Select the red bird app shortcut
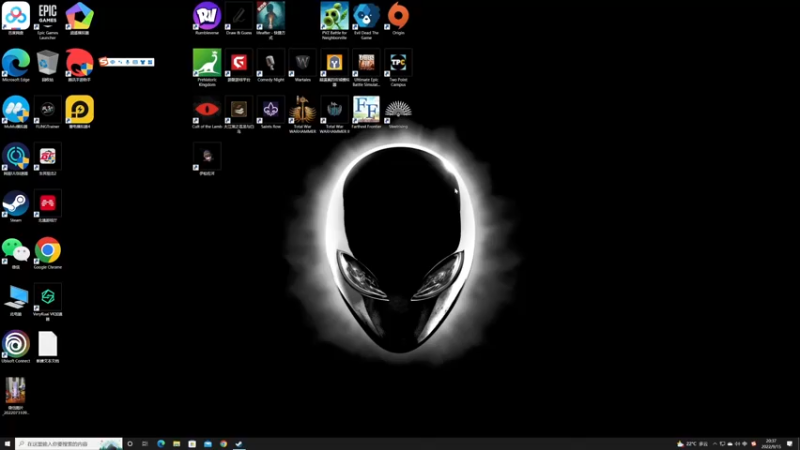Screen dimensions: 800x450 tap(80, 65)
